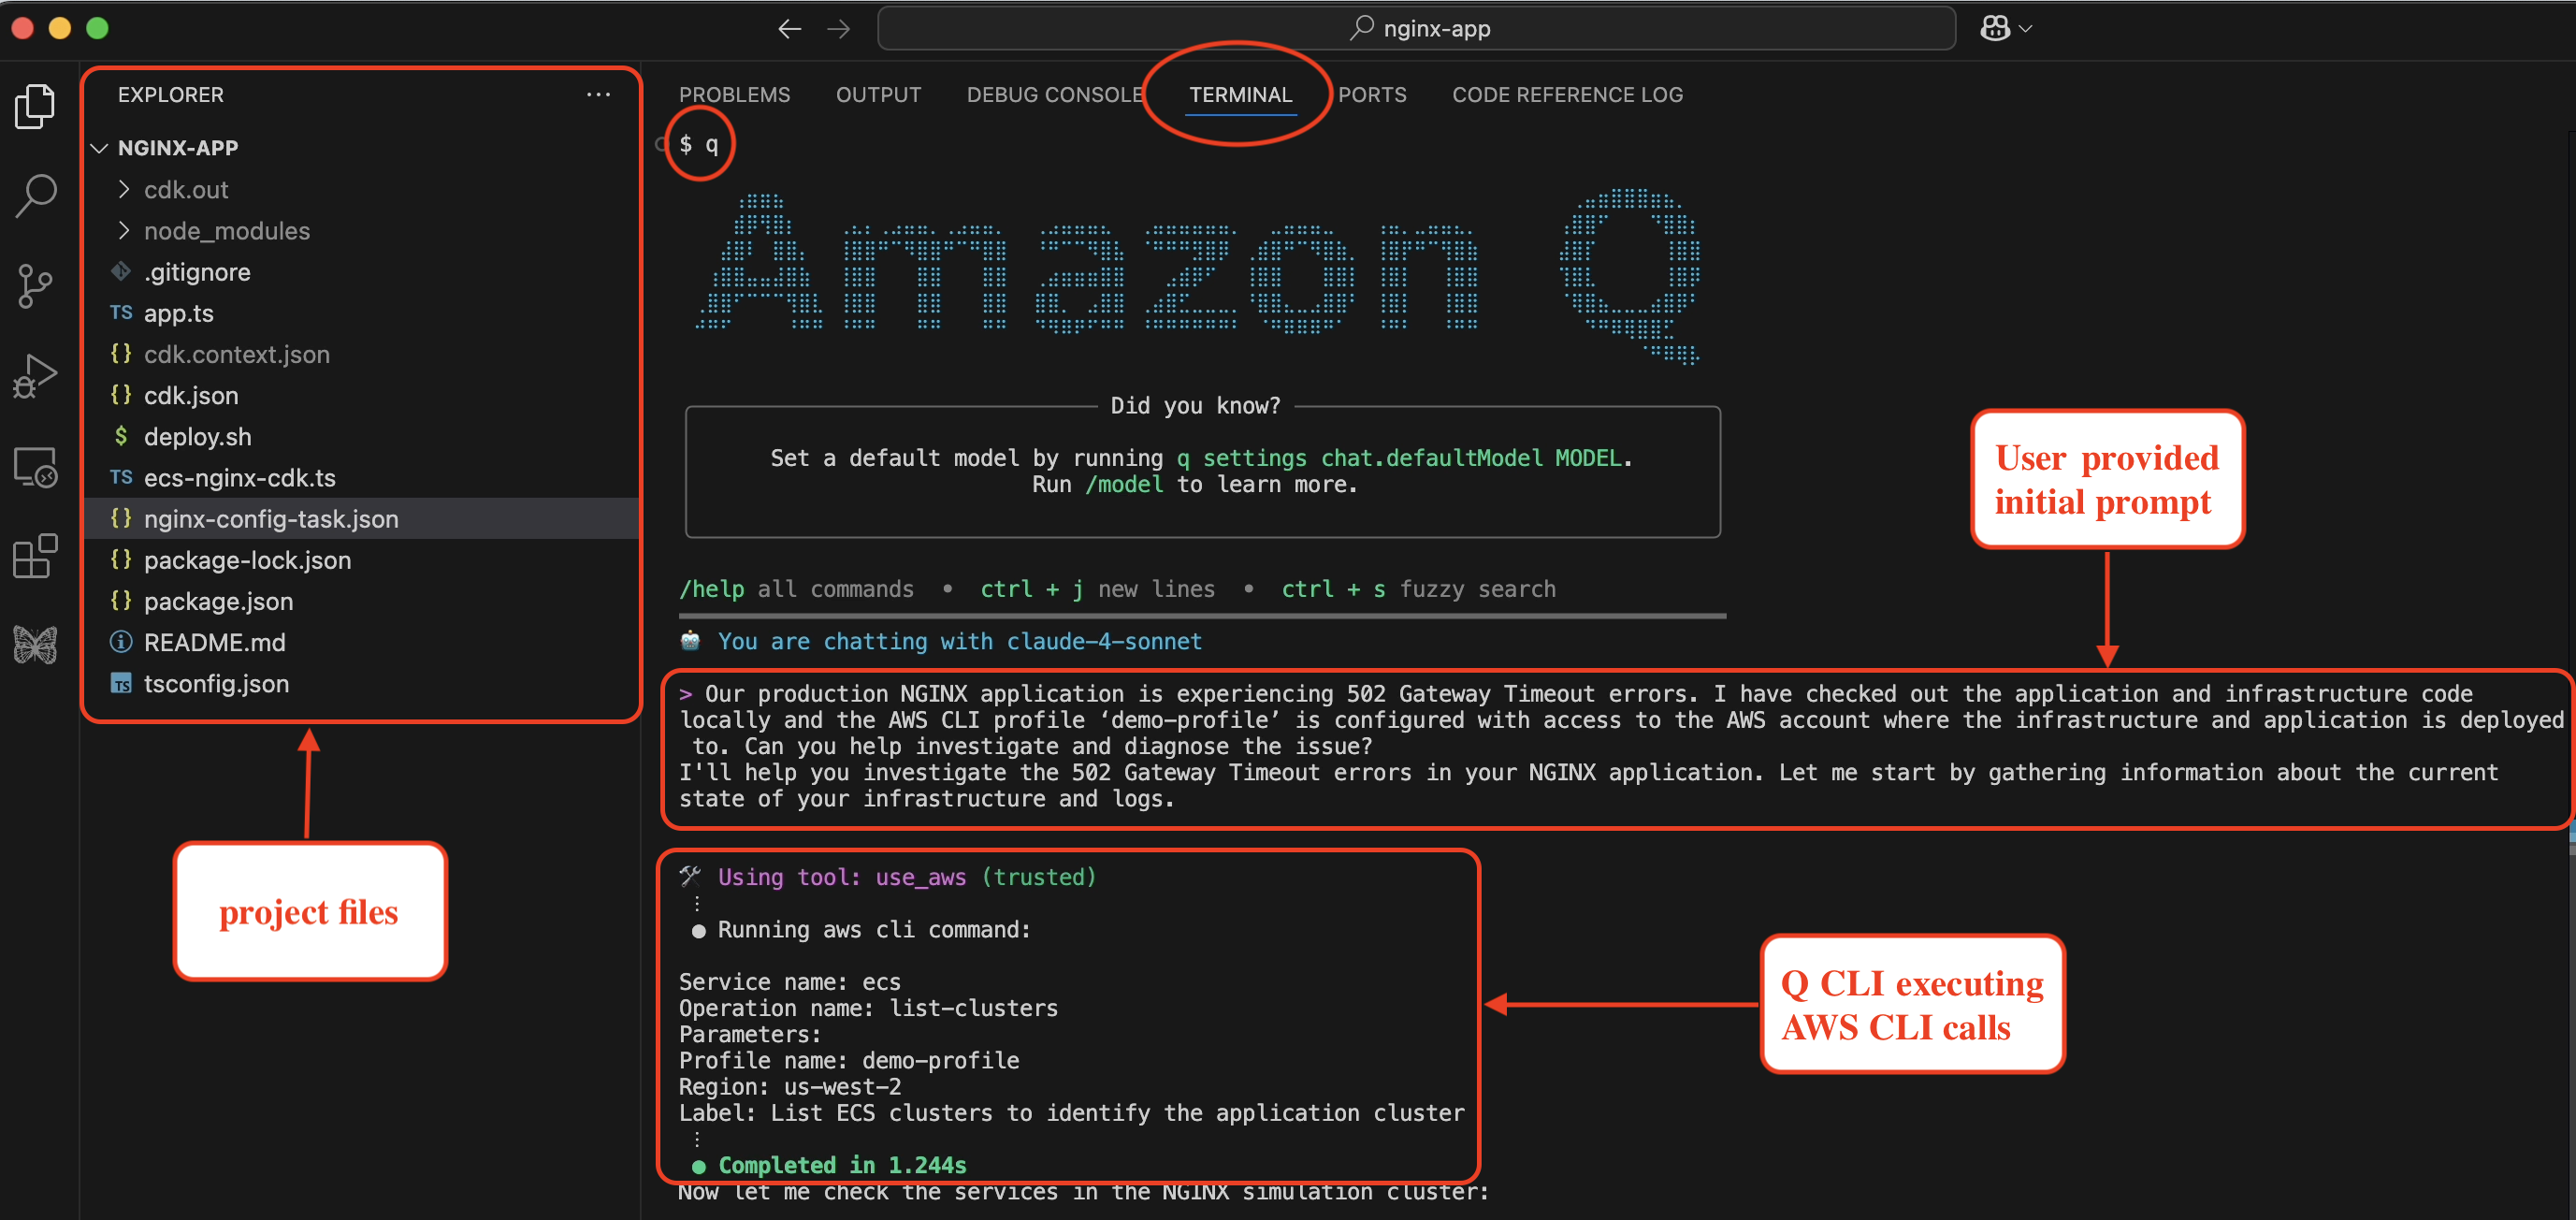2576x1220 pixels.
Task: Open the Search panel in the activity bar
Action: click(35, 196)
